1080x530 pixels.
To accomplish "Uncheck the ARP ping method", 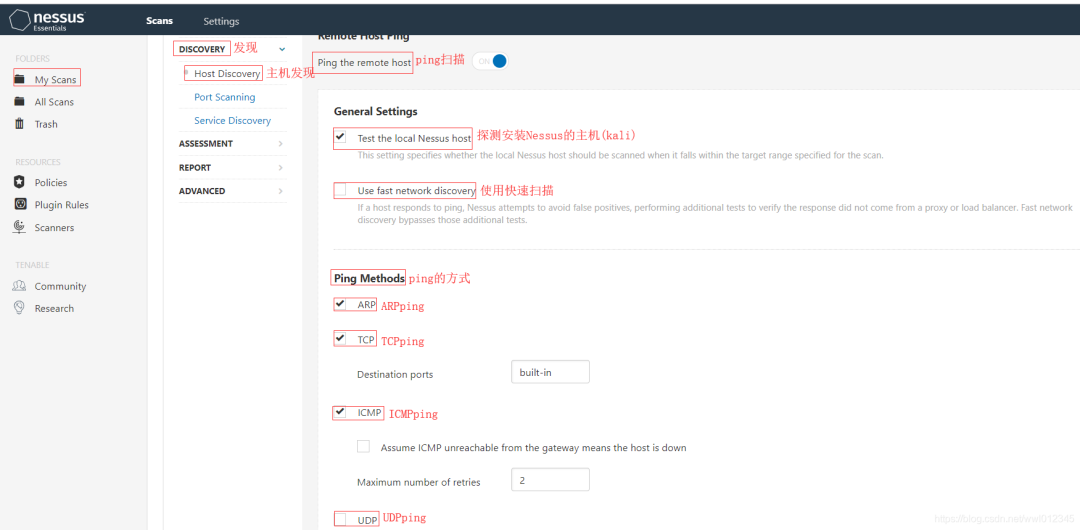I will point(340,303).
